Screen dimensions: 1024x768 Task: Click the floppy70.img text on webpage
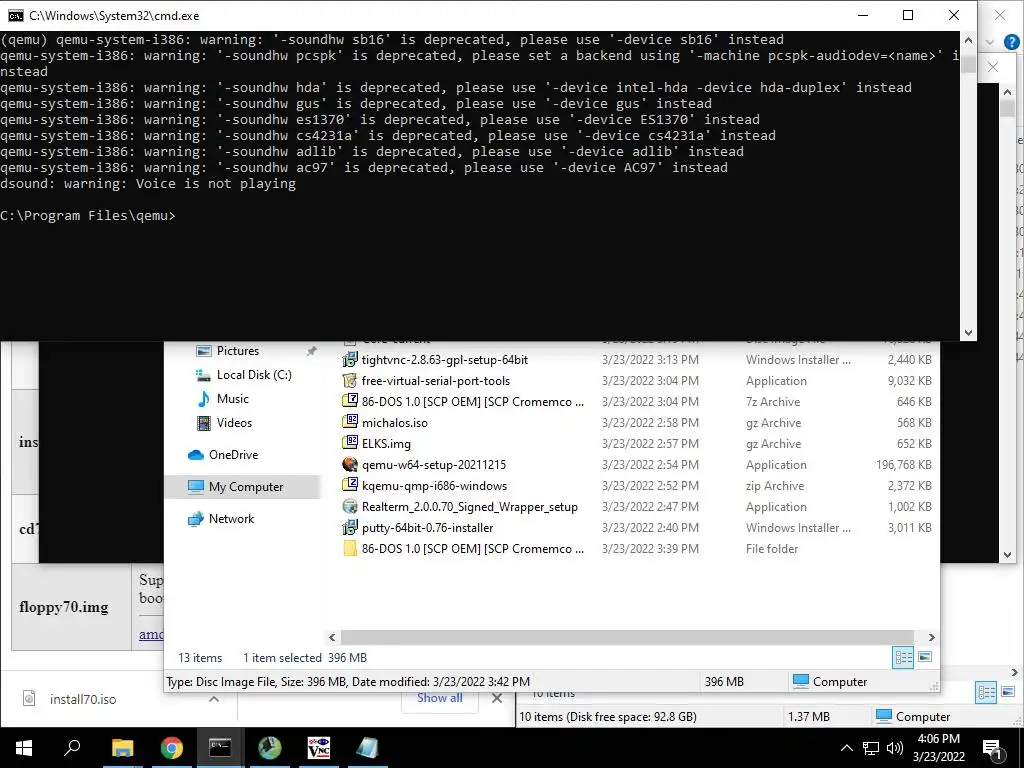(x=64, y=607)
